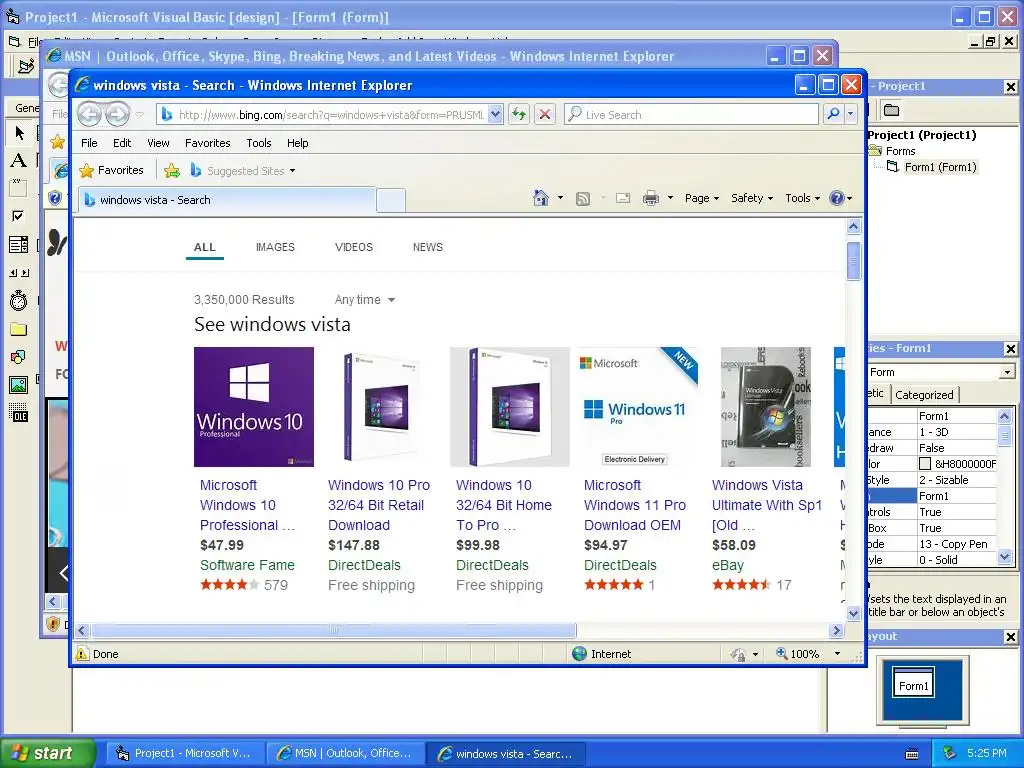The image size is (1024, 768).
Task: Open the File menu in Internet Explorer
Action: (89, 143)
